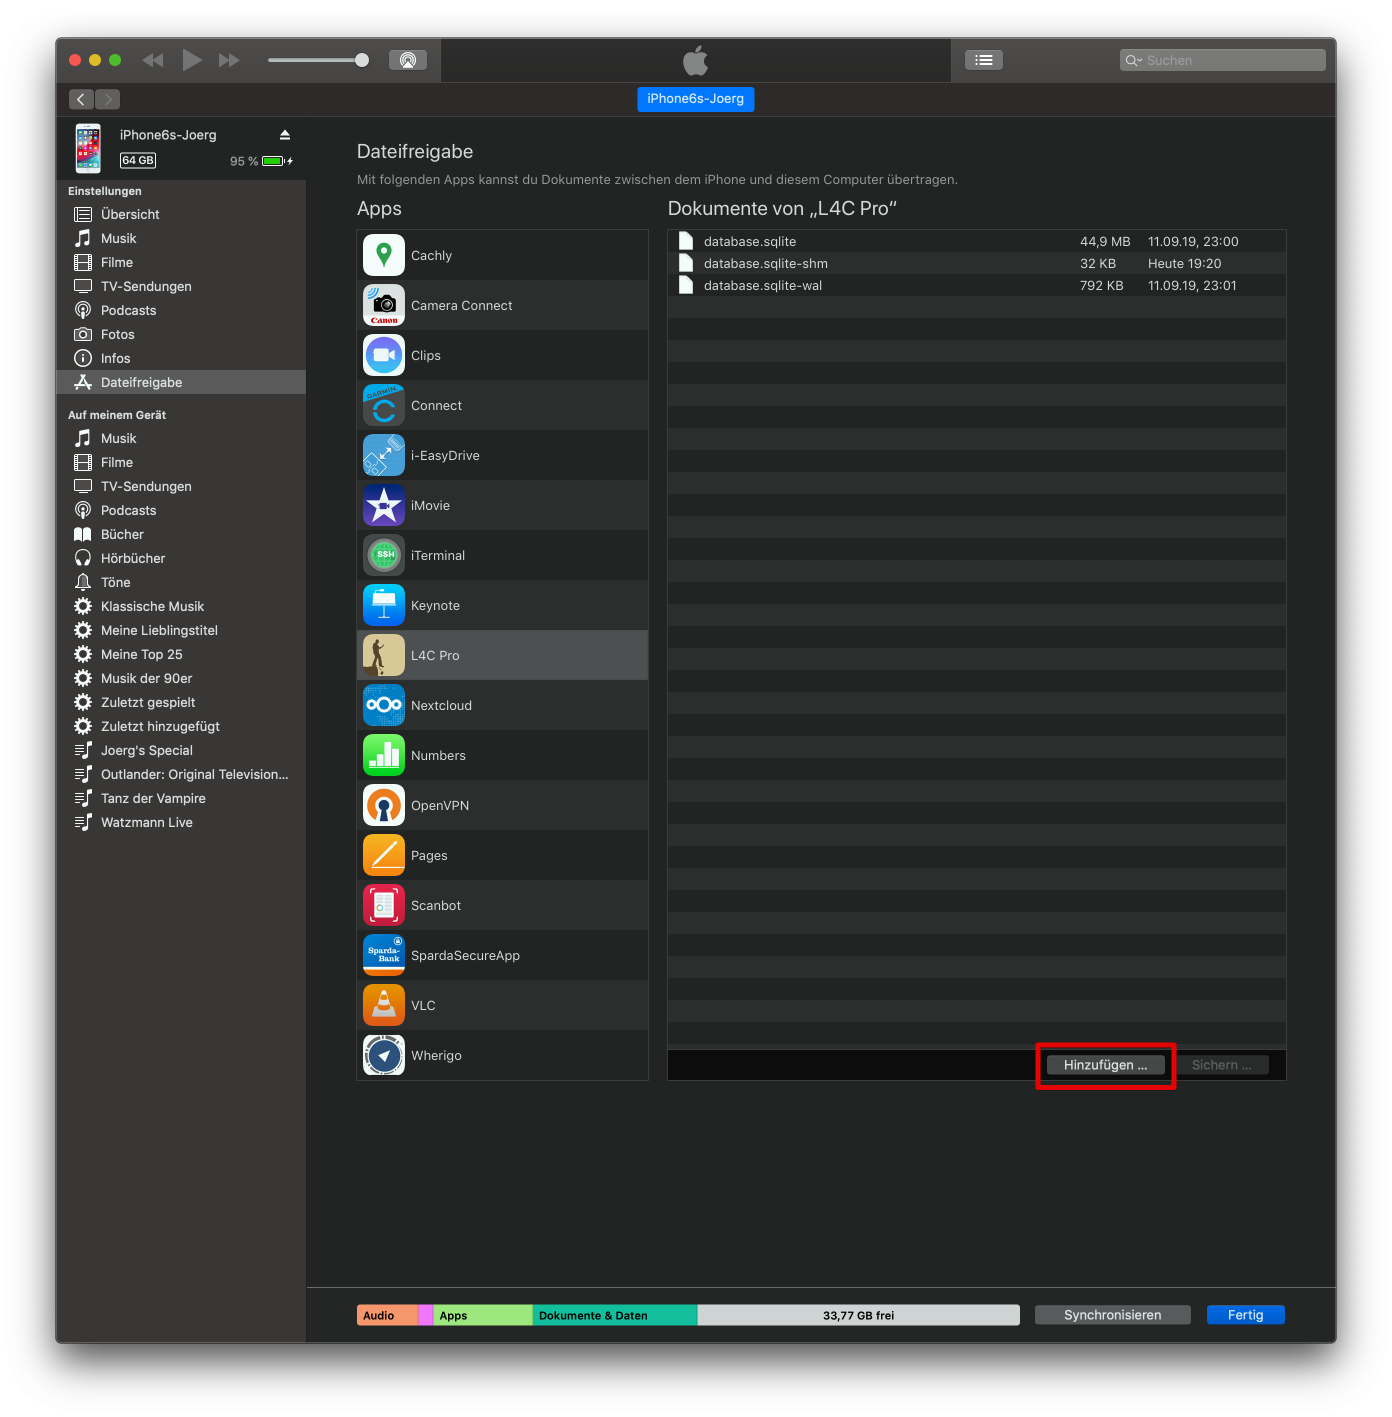Open TV-Sendungen under Einstellungen

click(x=181, y=286)
